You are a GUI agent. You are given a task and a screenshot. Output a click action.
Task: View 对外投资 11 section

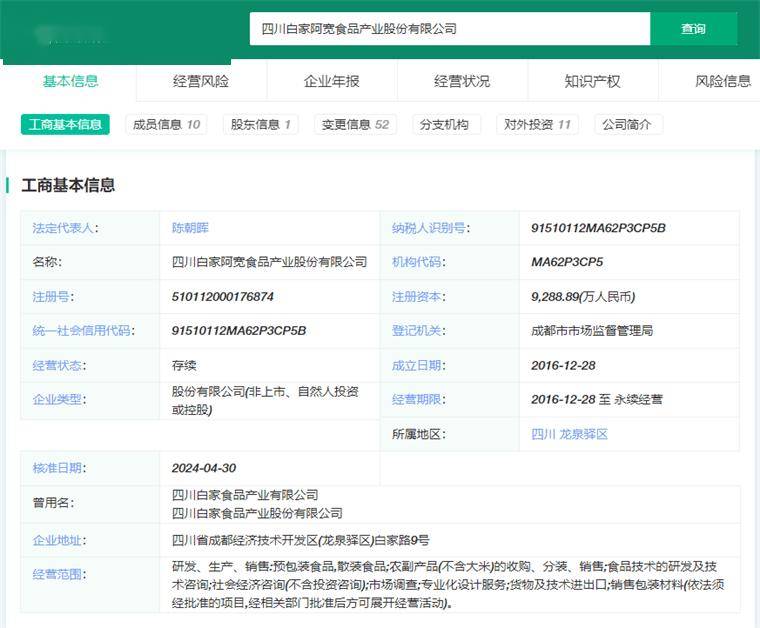(x=537, y=125)
